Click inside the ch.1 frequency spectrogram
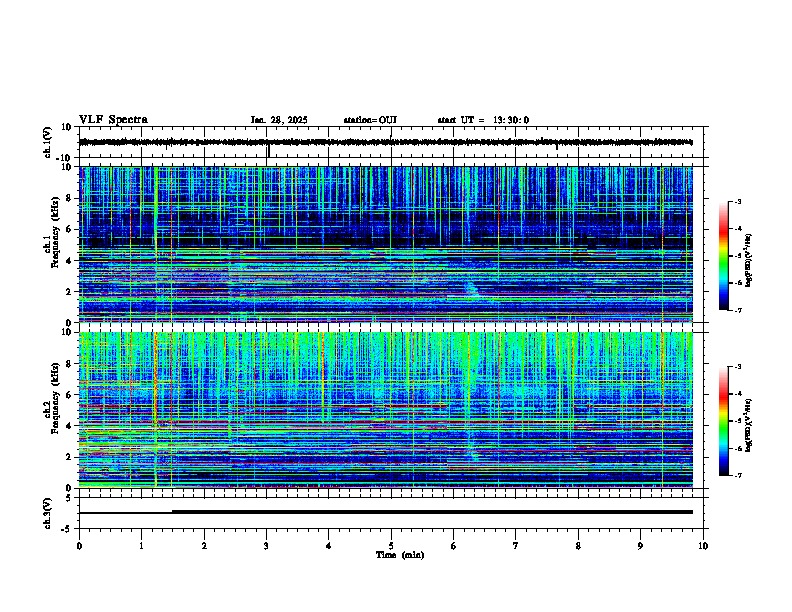This screenshot has height=612, width=792. (386, 244)
